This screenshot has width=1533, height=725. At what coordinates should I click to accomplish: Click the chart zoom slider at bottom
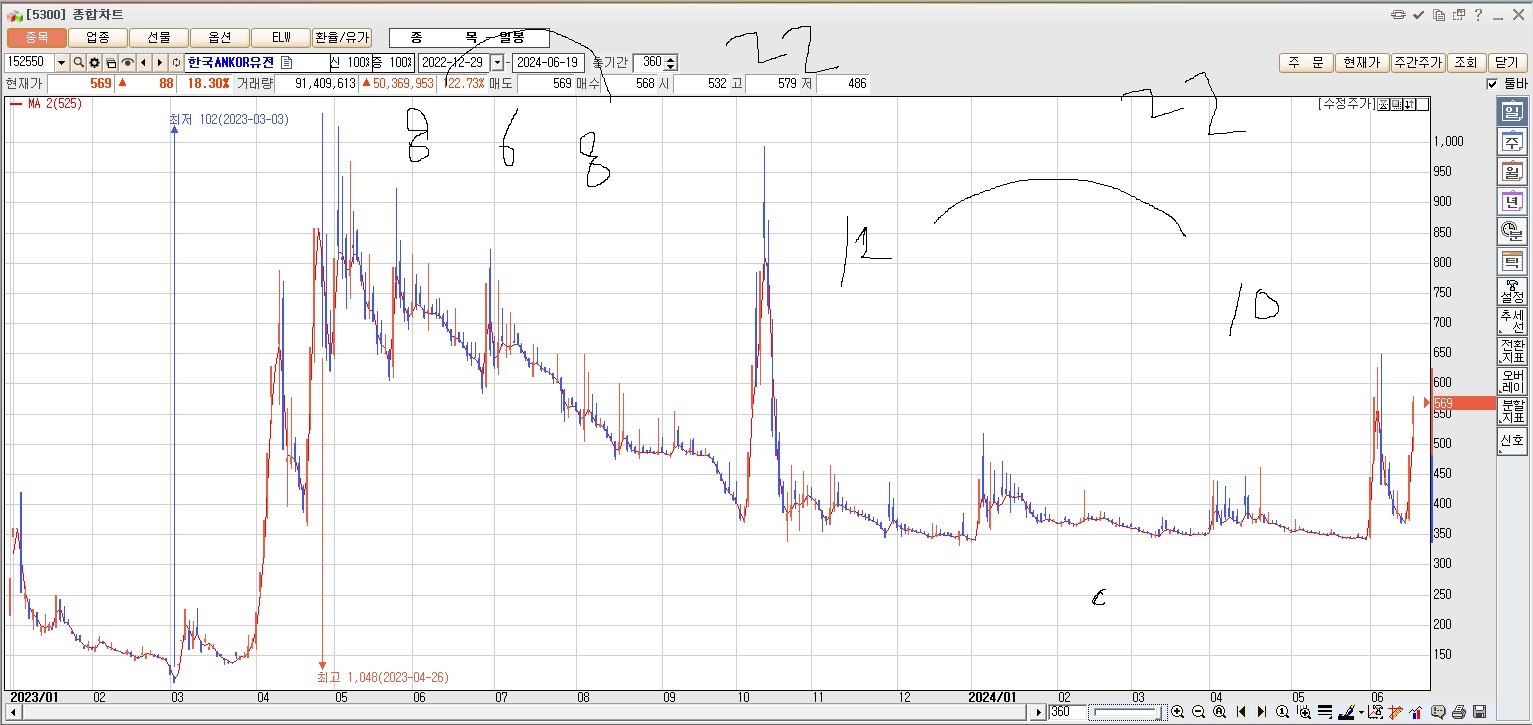pyautogui.click(x=1127, y=712)
